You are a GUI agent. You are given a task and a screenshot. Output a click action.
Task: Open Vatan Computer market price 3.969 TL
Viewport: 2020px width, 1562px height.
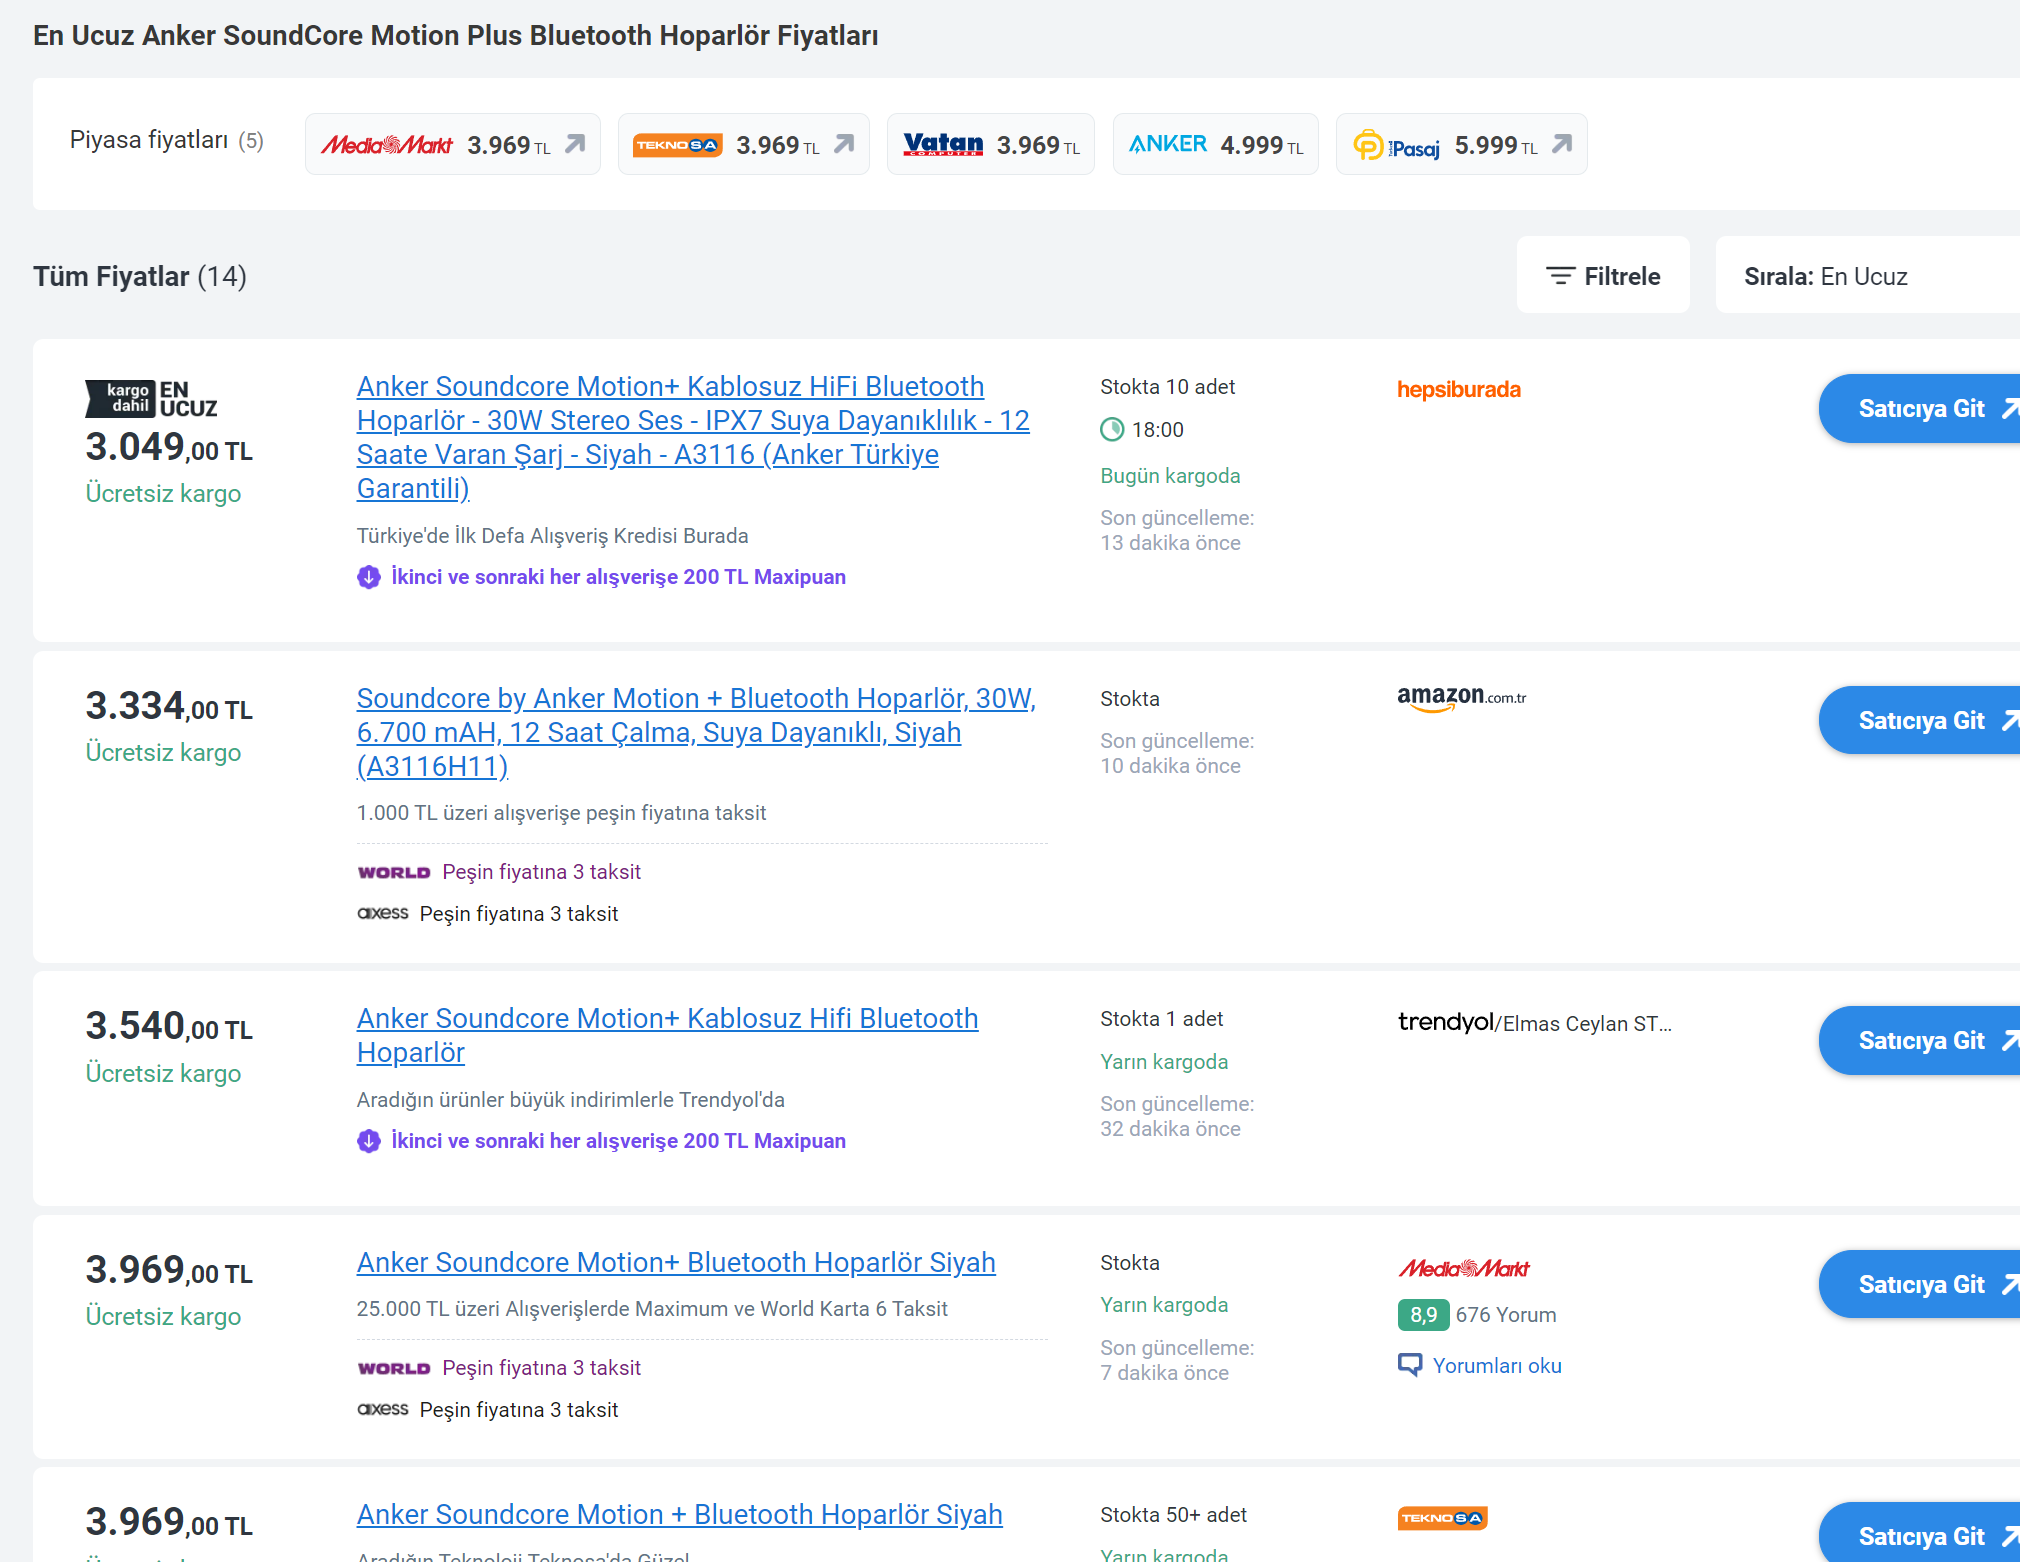click(x=990, y=145)
